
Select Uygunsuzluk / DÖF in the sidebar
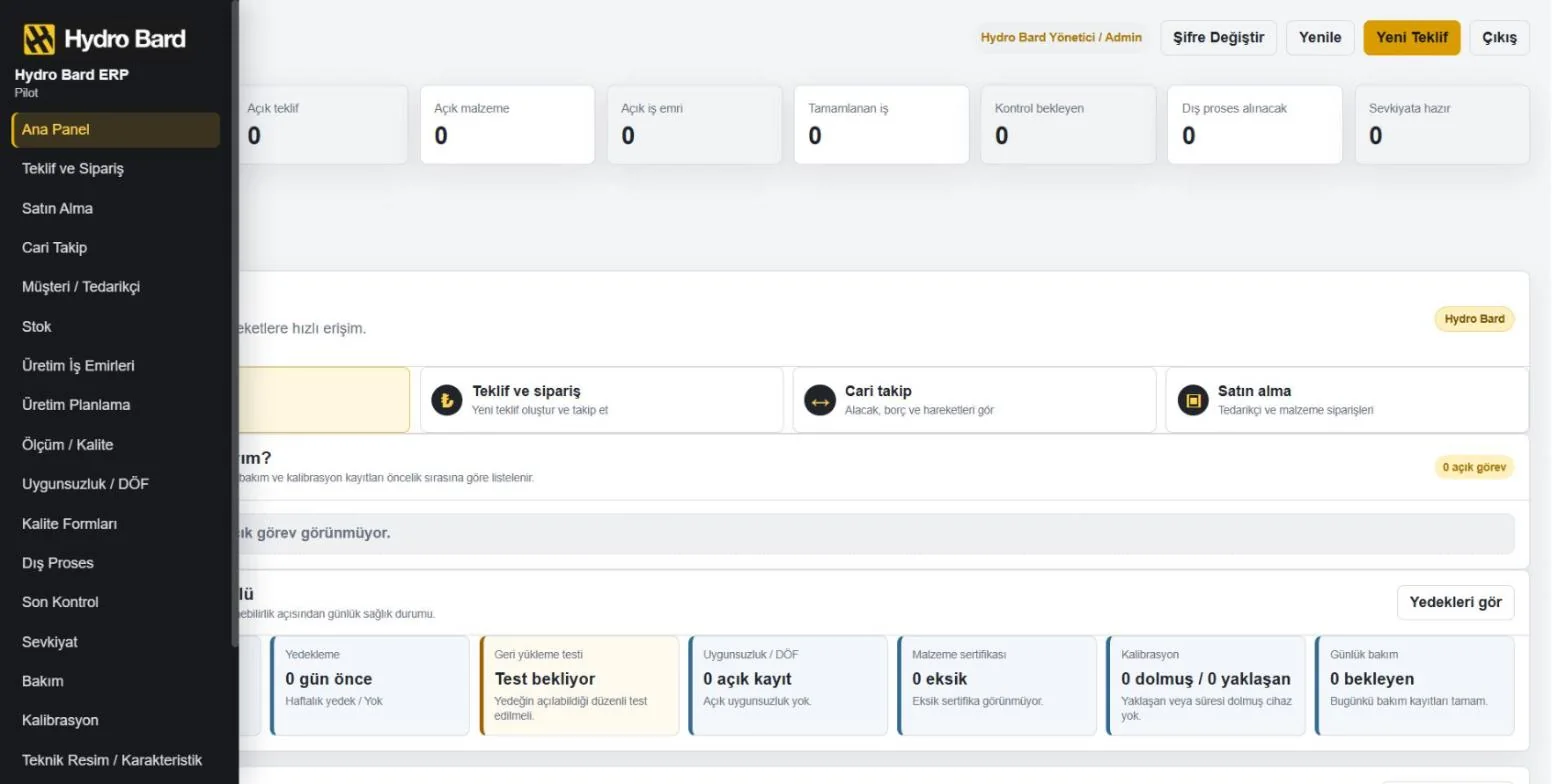click(x=115, y=484)
